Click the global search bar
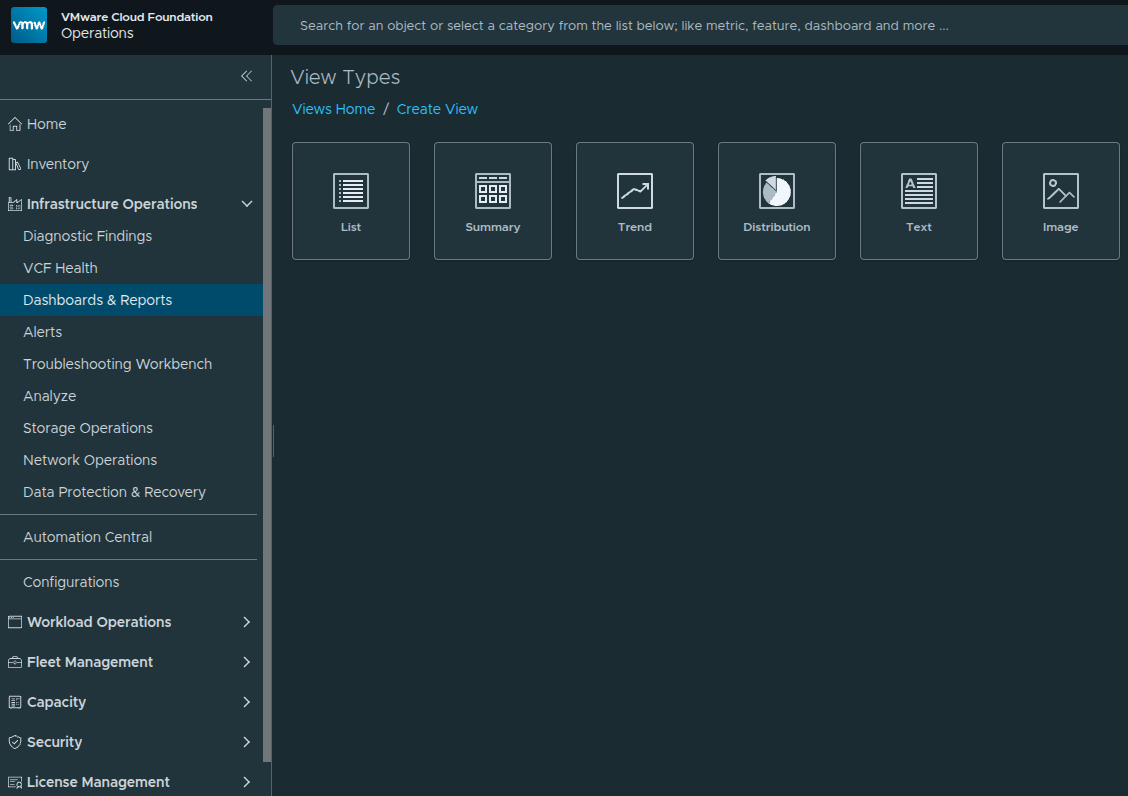Image resolution: width=1128 pixels, height=796 pixels. (x=700, y=25)
